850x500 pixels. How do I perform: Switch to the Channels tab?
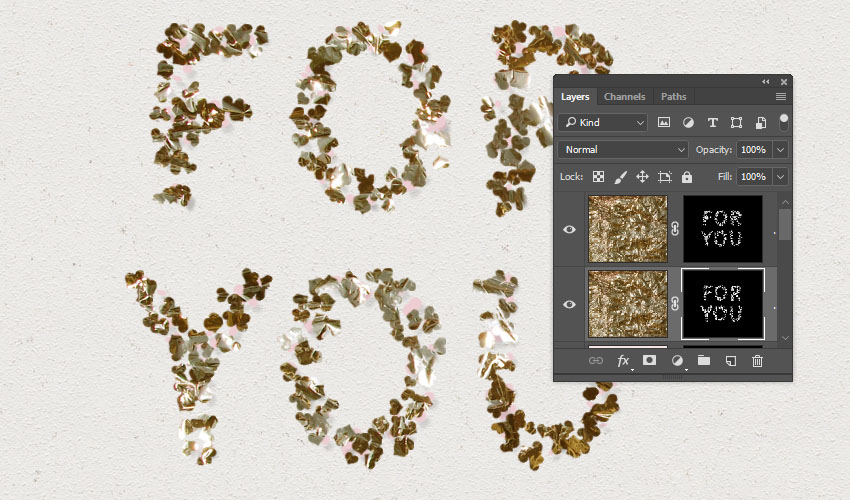624,97
